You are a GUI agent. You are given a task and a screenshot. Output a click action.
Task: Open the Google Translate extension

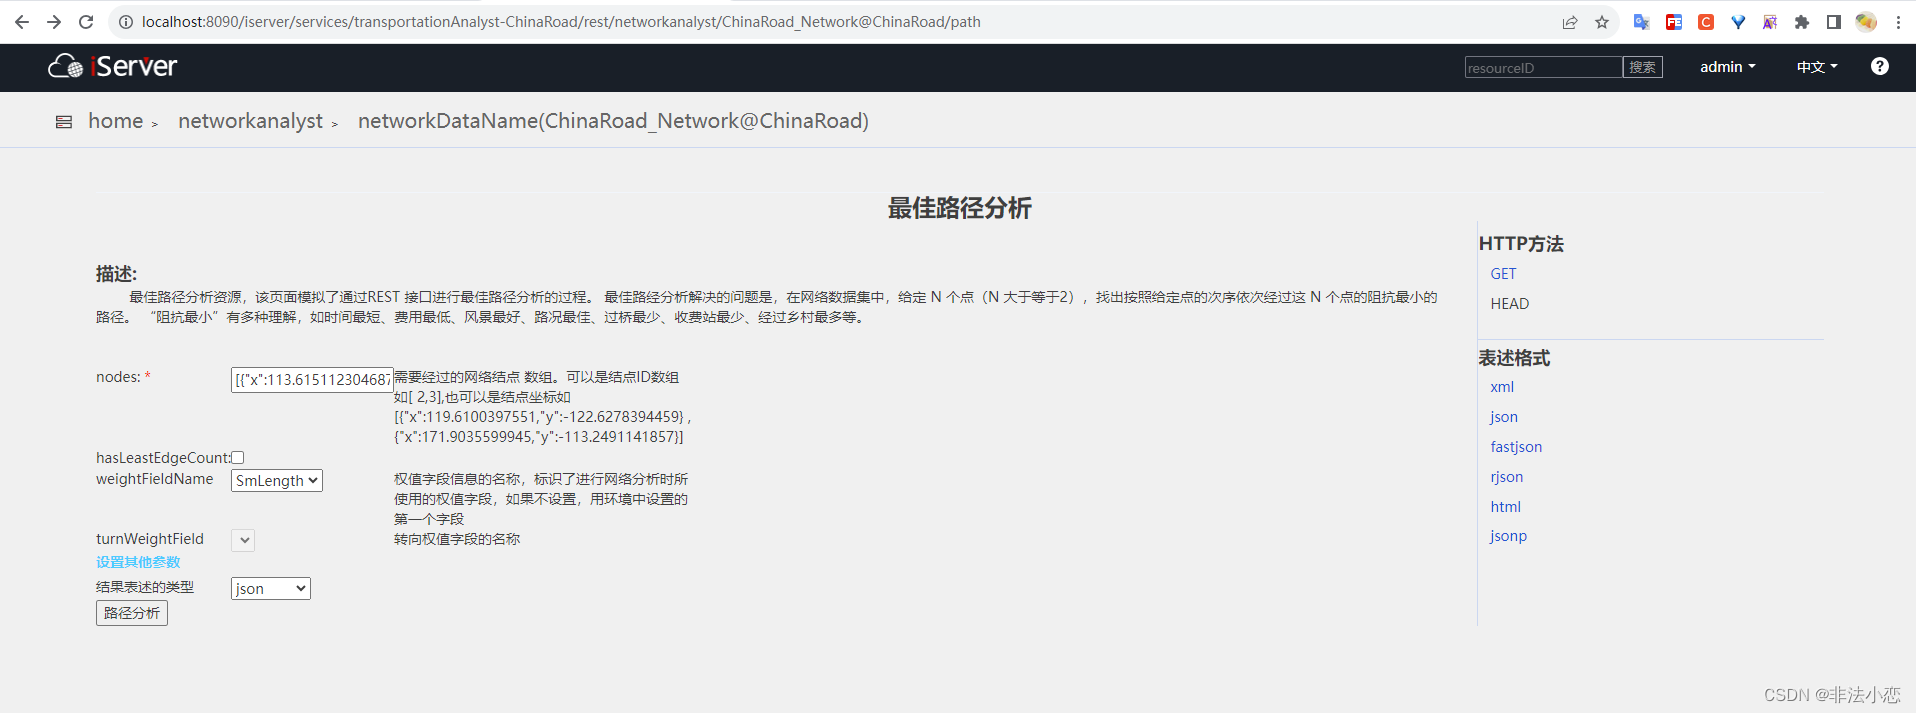(x=1641, y=22)
